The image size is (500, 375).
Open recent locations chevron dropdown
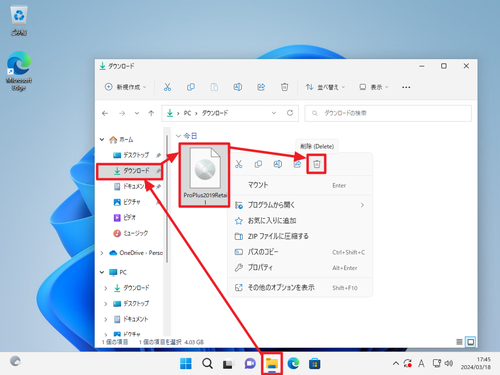click(137, 113)
